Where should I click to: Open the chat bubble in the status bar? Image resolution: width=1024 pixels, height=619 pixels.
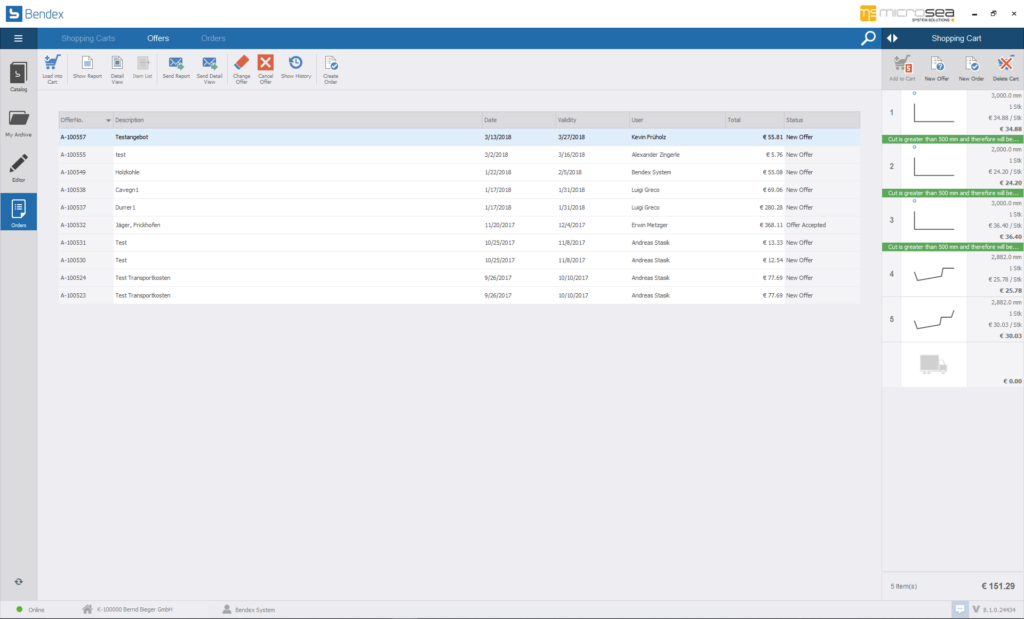coord(962,608)
